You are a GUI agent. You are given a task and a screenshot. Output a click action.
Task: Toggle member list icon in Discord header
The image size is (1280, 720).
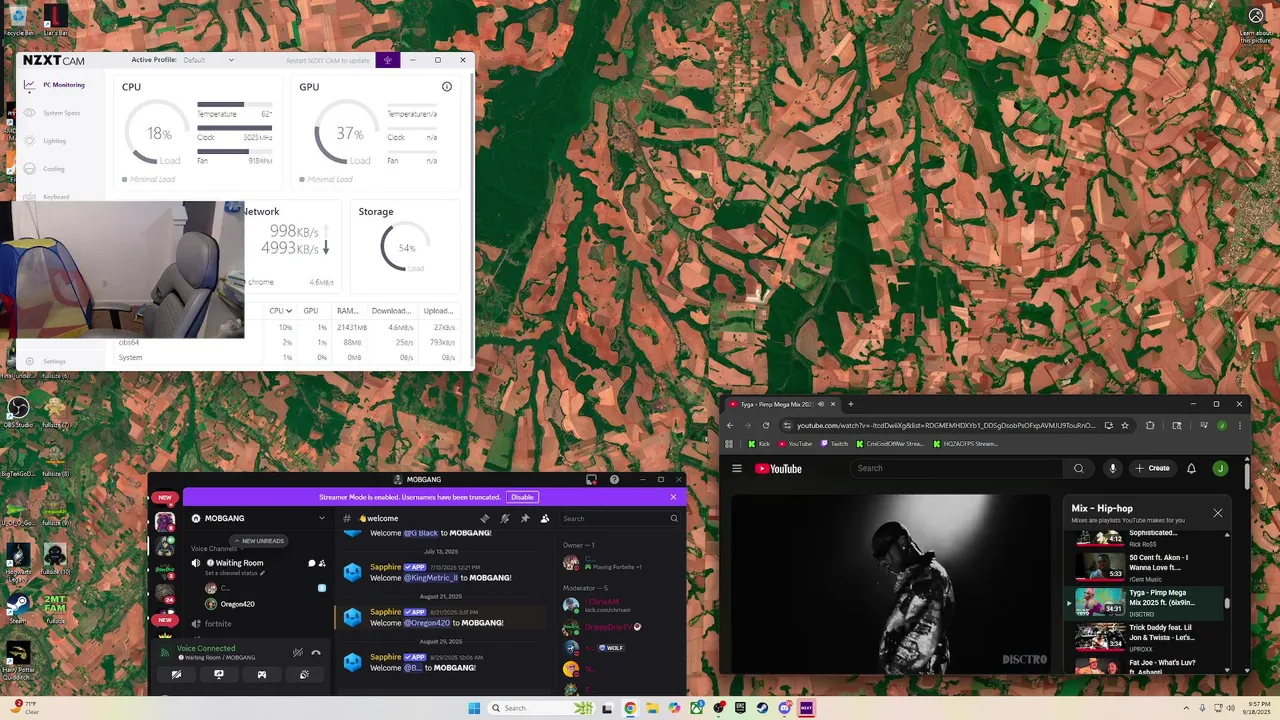point(544,519)
